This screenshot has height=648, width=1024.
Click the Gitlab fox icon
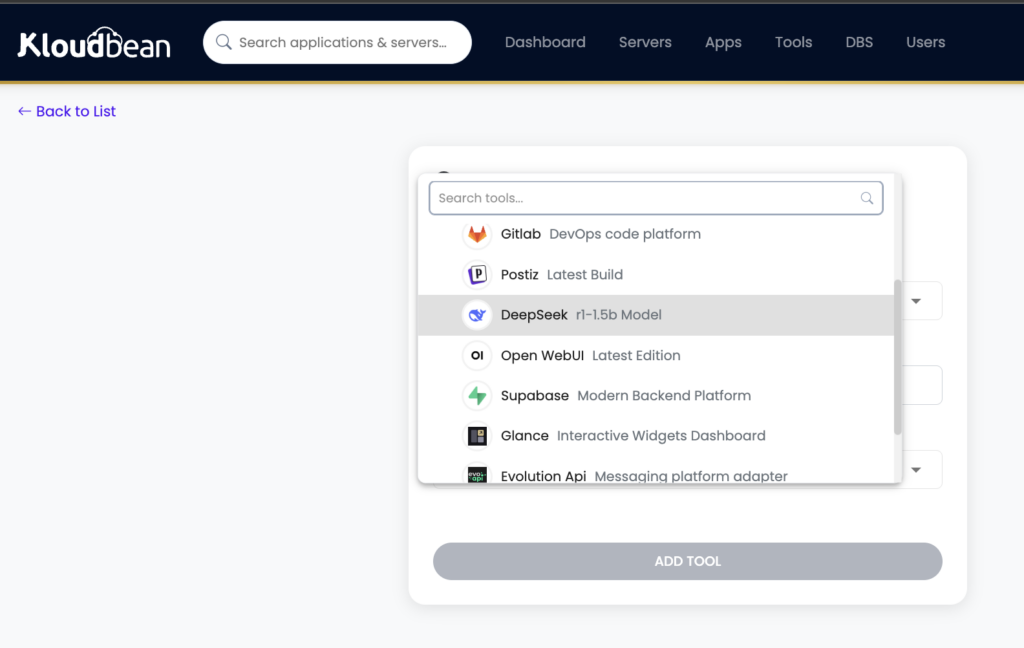click(x=477, y=234)
